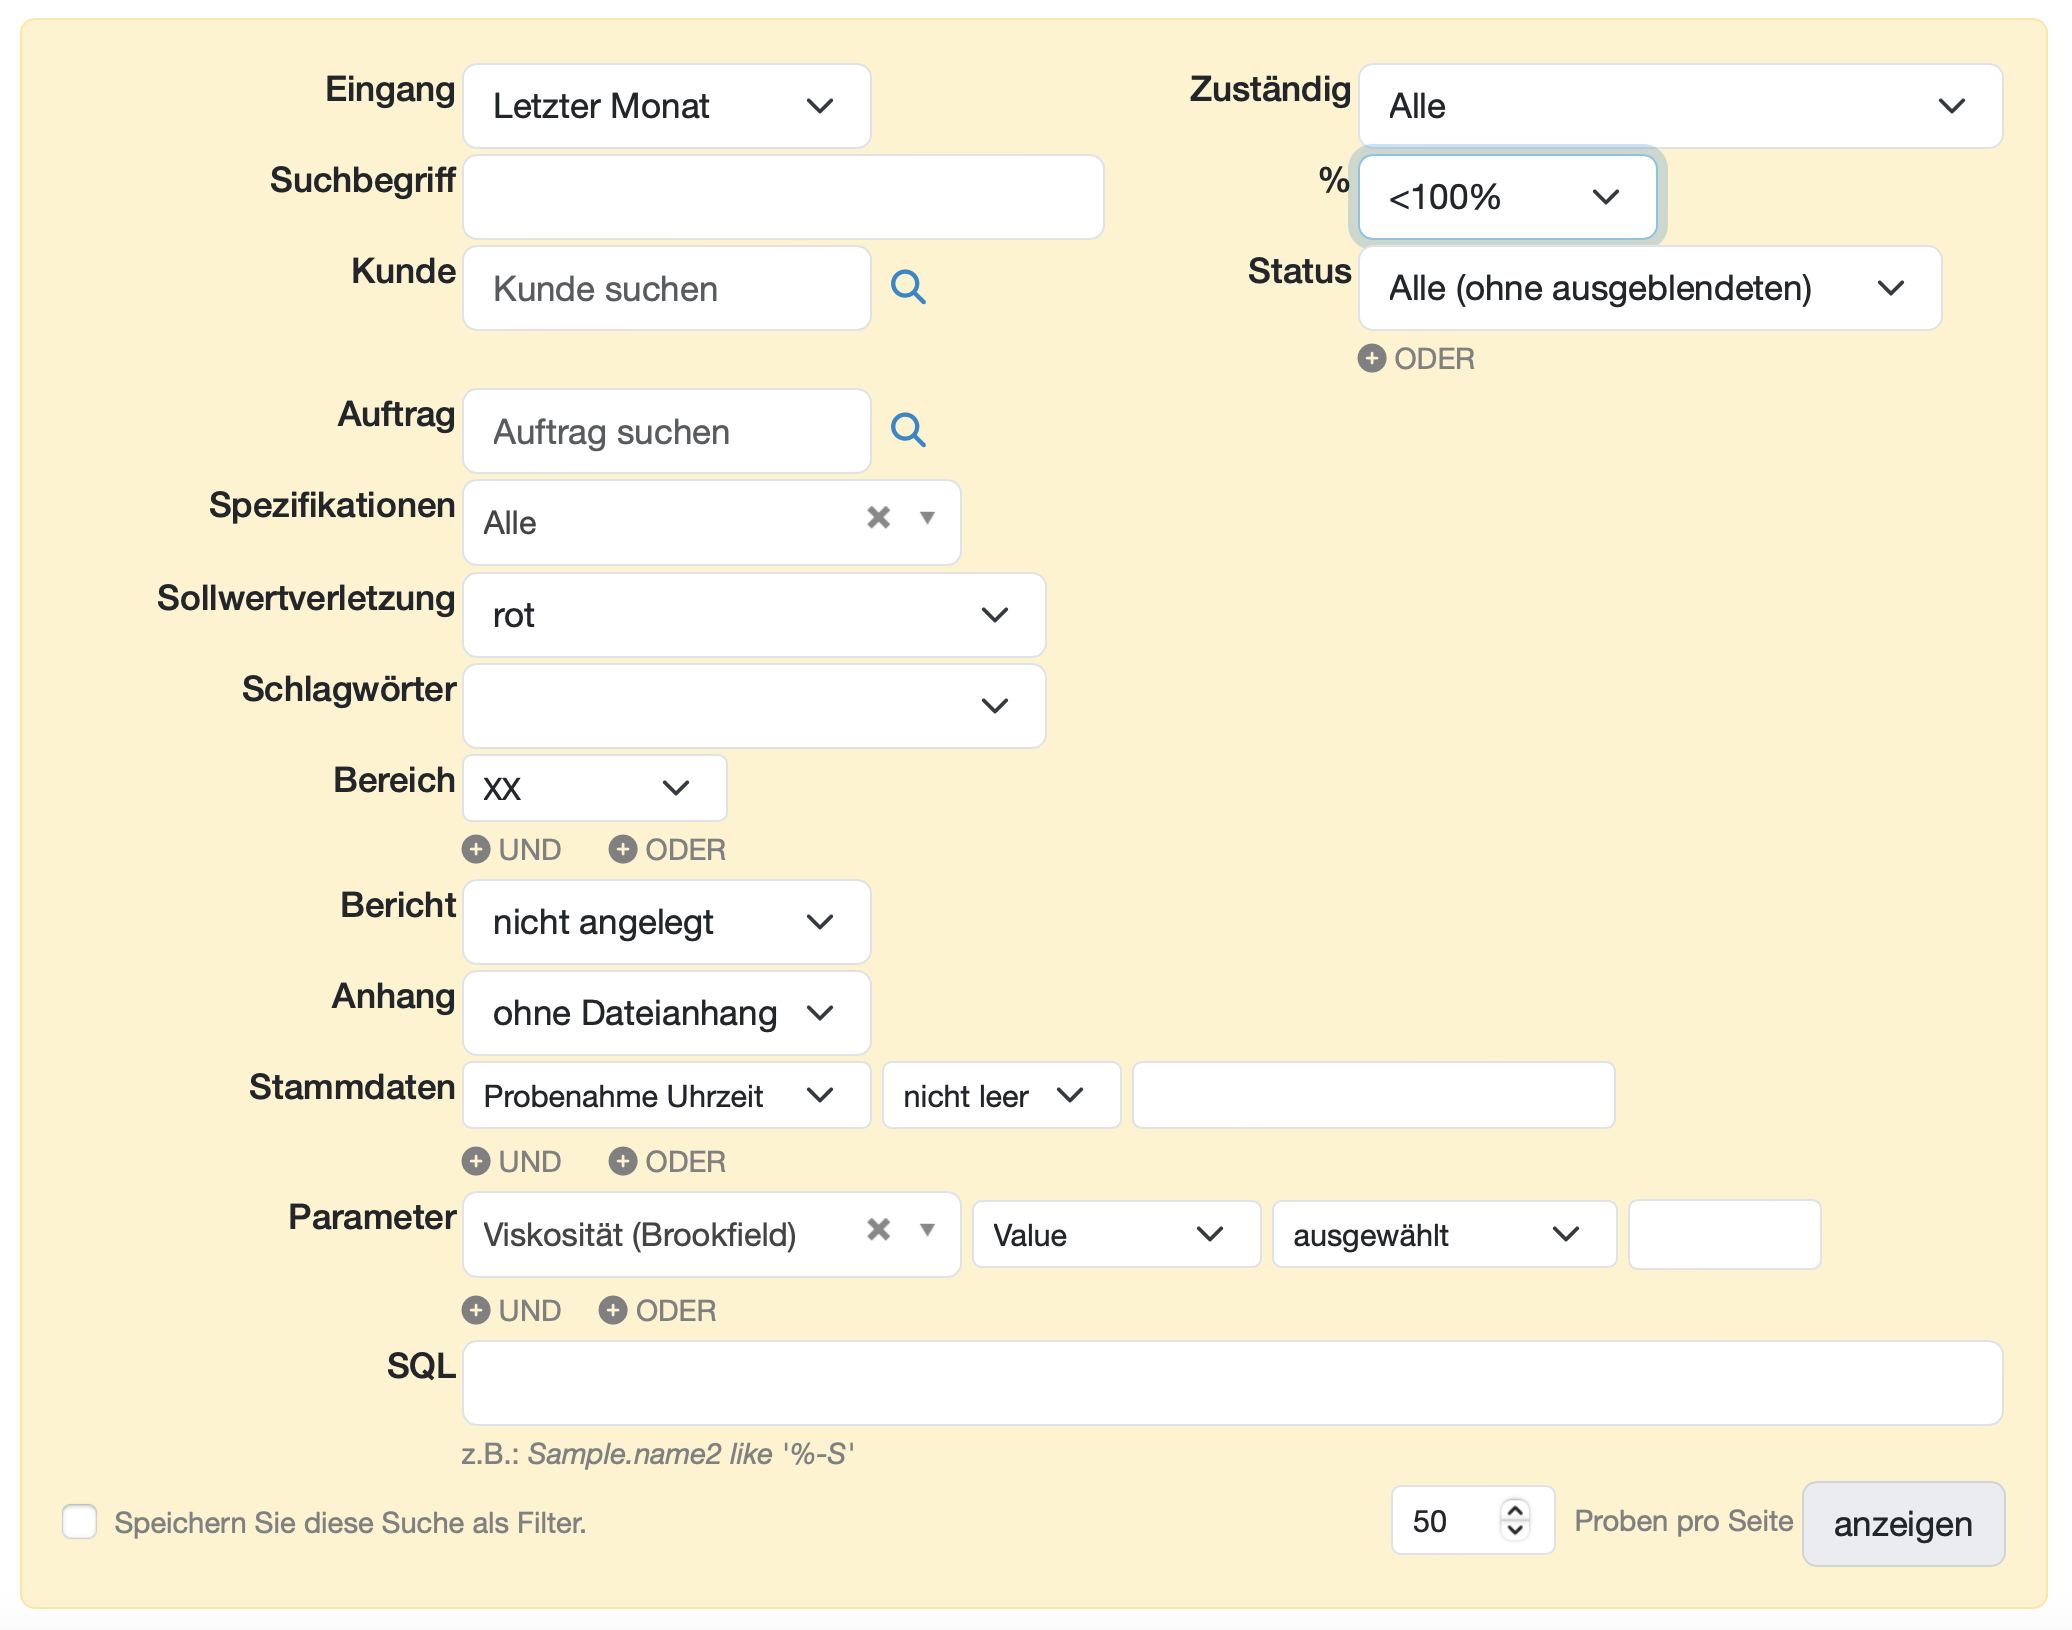Click the ODER plus icon below Parameter
This screenshot has height=1630, width=2072.
[x=613, y=1310]
